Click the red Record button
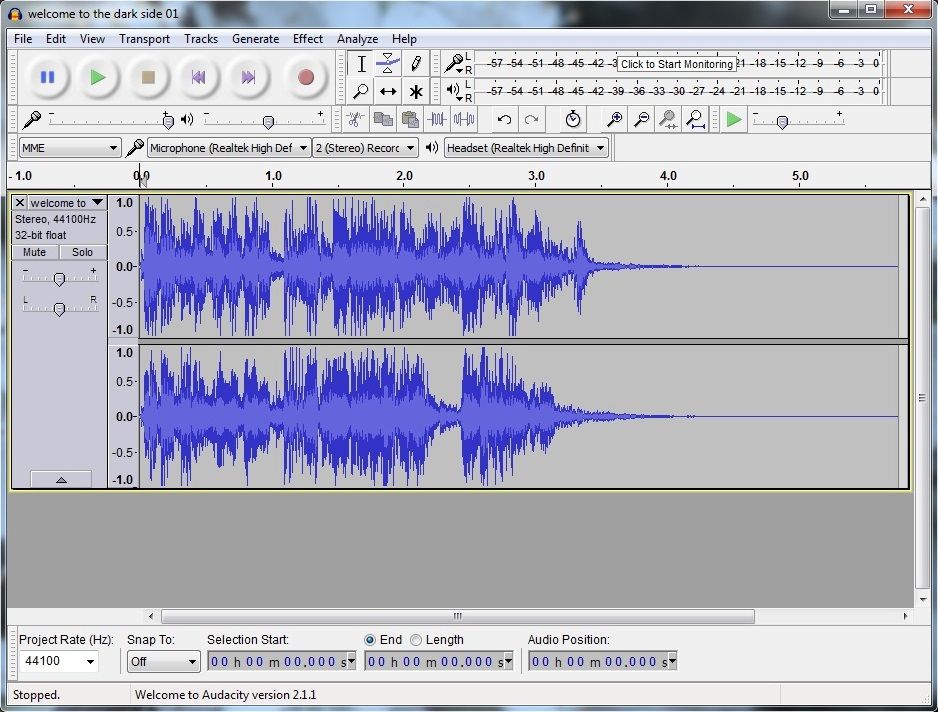The width and height of the screenshot is (938, 712). [x=306, y=77]
